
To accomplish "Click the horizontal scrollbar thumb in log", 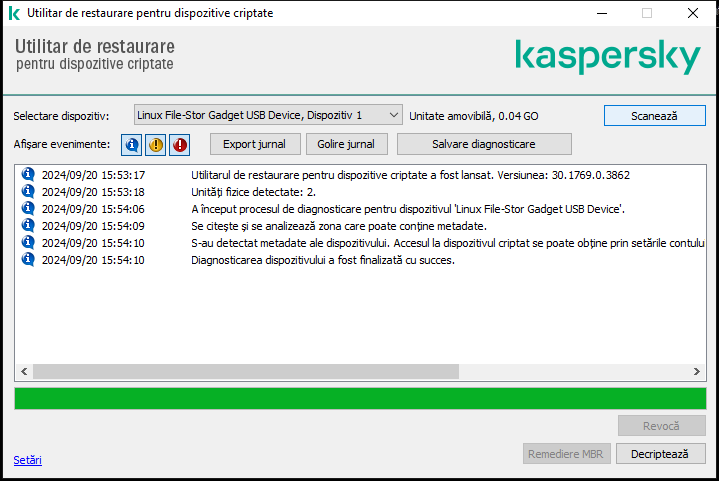I will coord(246,371).
